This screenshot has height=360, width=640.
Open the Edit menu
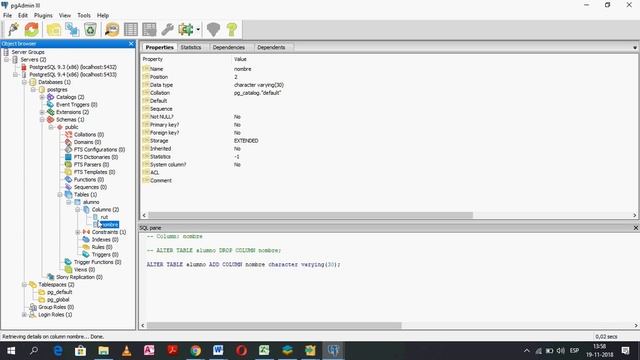pyautogui.click(x=23, y=15)
